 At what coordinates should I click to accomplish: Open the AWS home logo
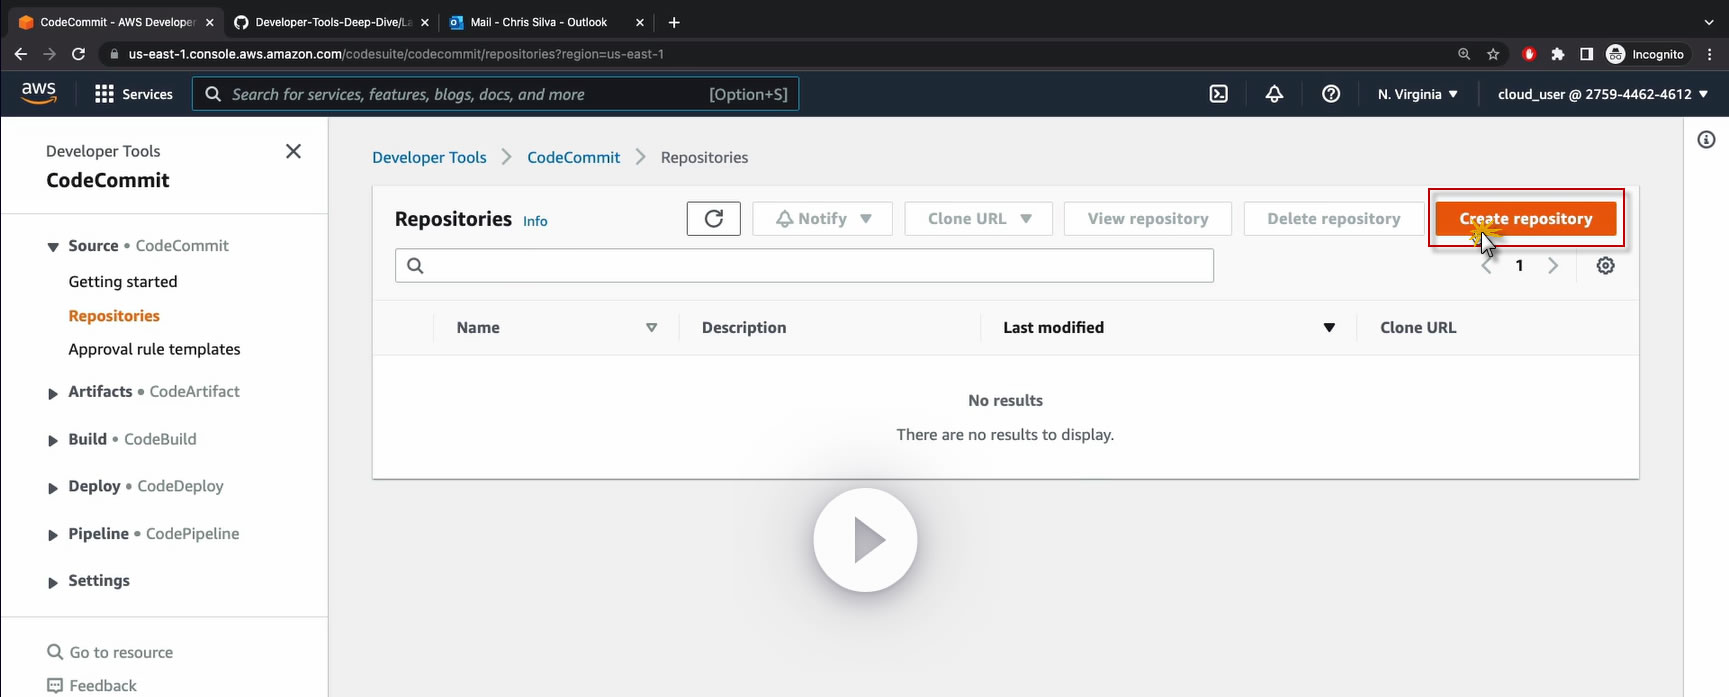[39, 93]
